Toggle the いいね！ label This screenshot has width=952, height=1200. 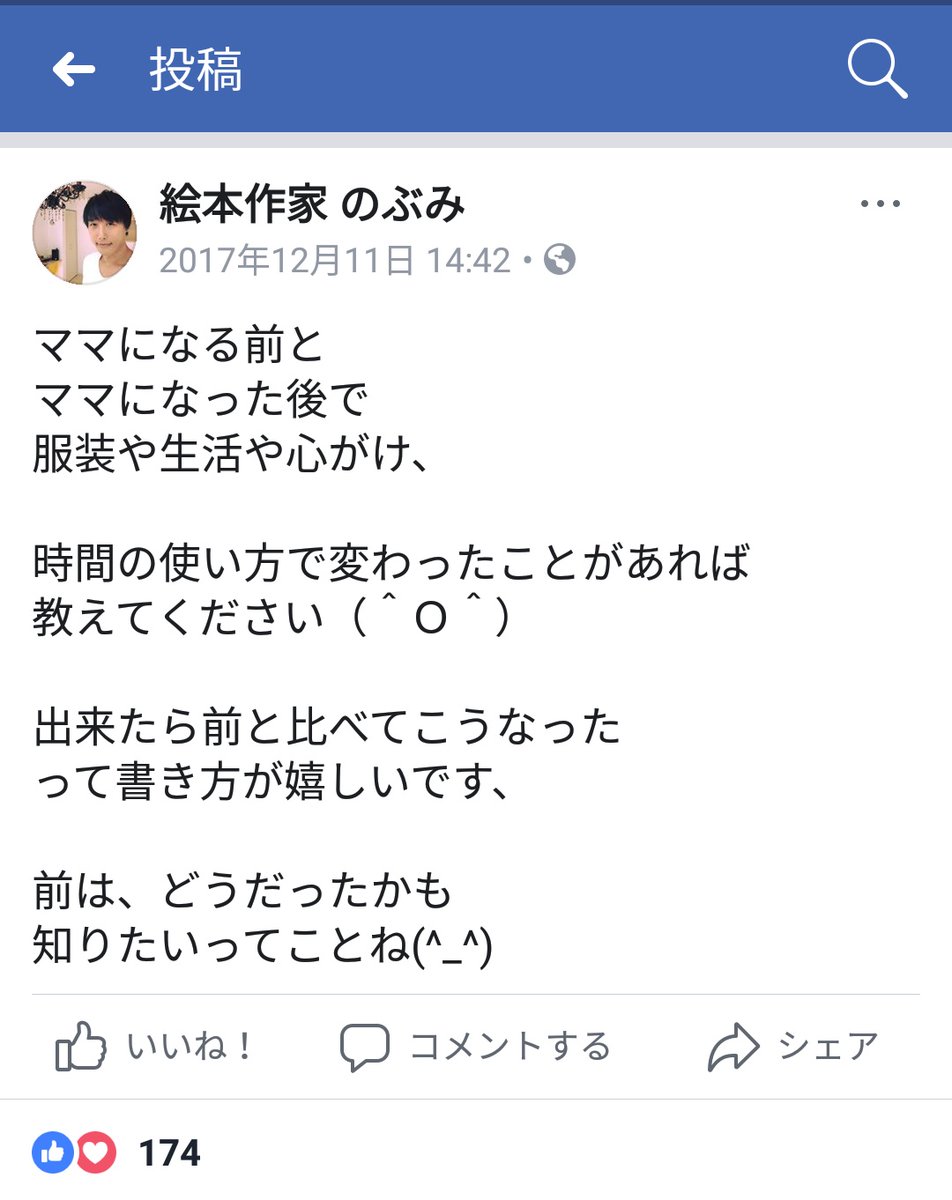click(191, 1047)
